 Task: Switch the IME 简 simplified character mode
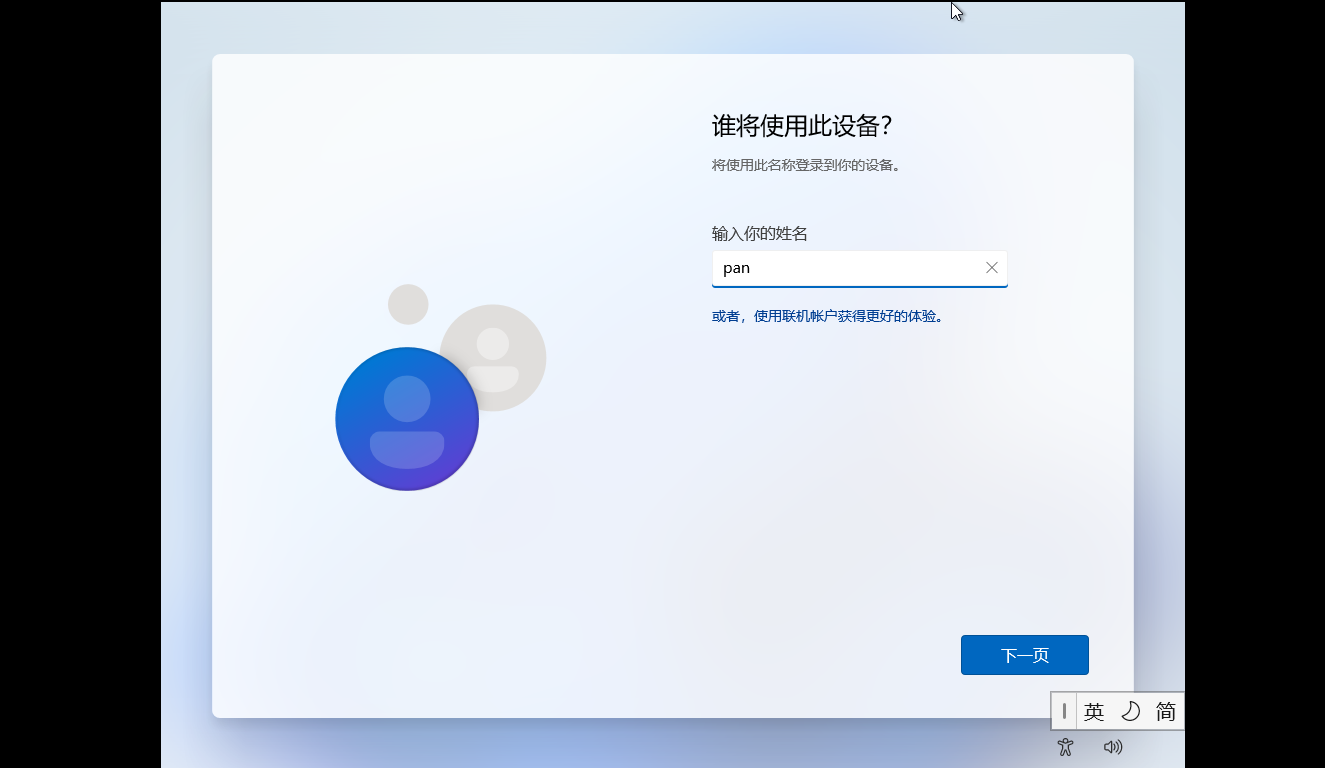tap(1166, 712)
